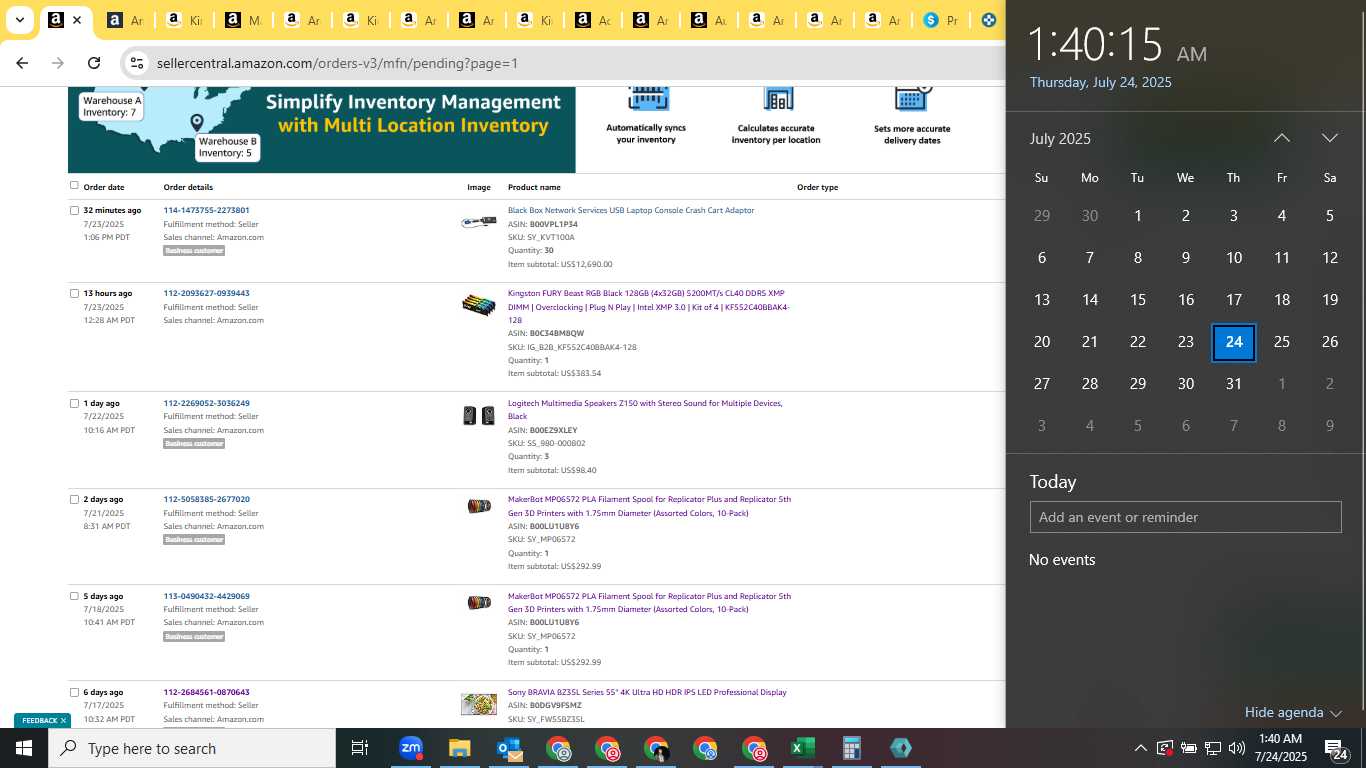Show hidden system tray icons chevron
This screenshot has width=1366, height=768.
coord(1140,748)
